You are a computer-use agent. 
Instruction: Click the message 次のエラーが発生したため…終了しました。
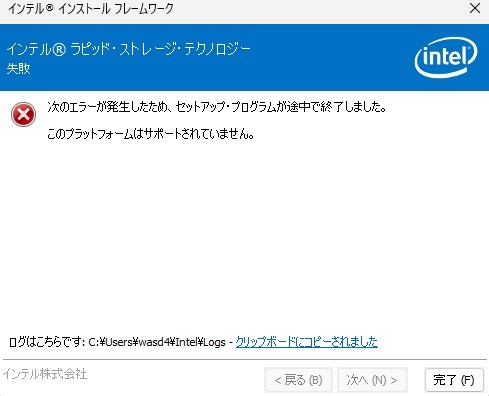[217, 107]
